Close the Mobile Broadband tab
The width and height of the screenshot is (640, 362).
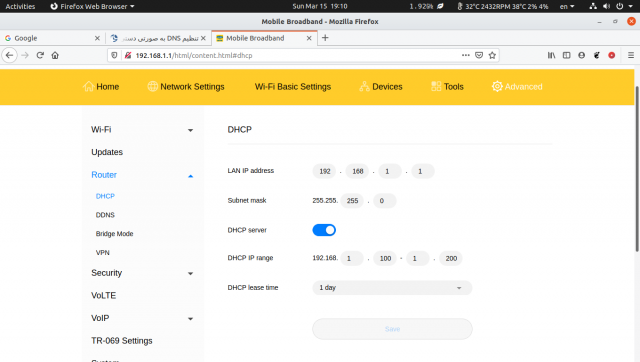tap(309, 38)
